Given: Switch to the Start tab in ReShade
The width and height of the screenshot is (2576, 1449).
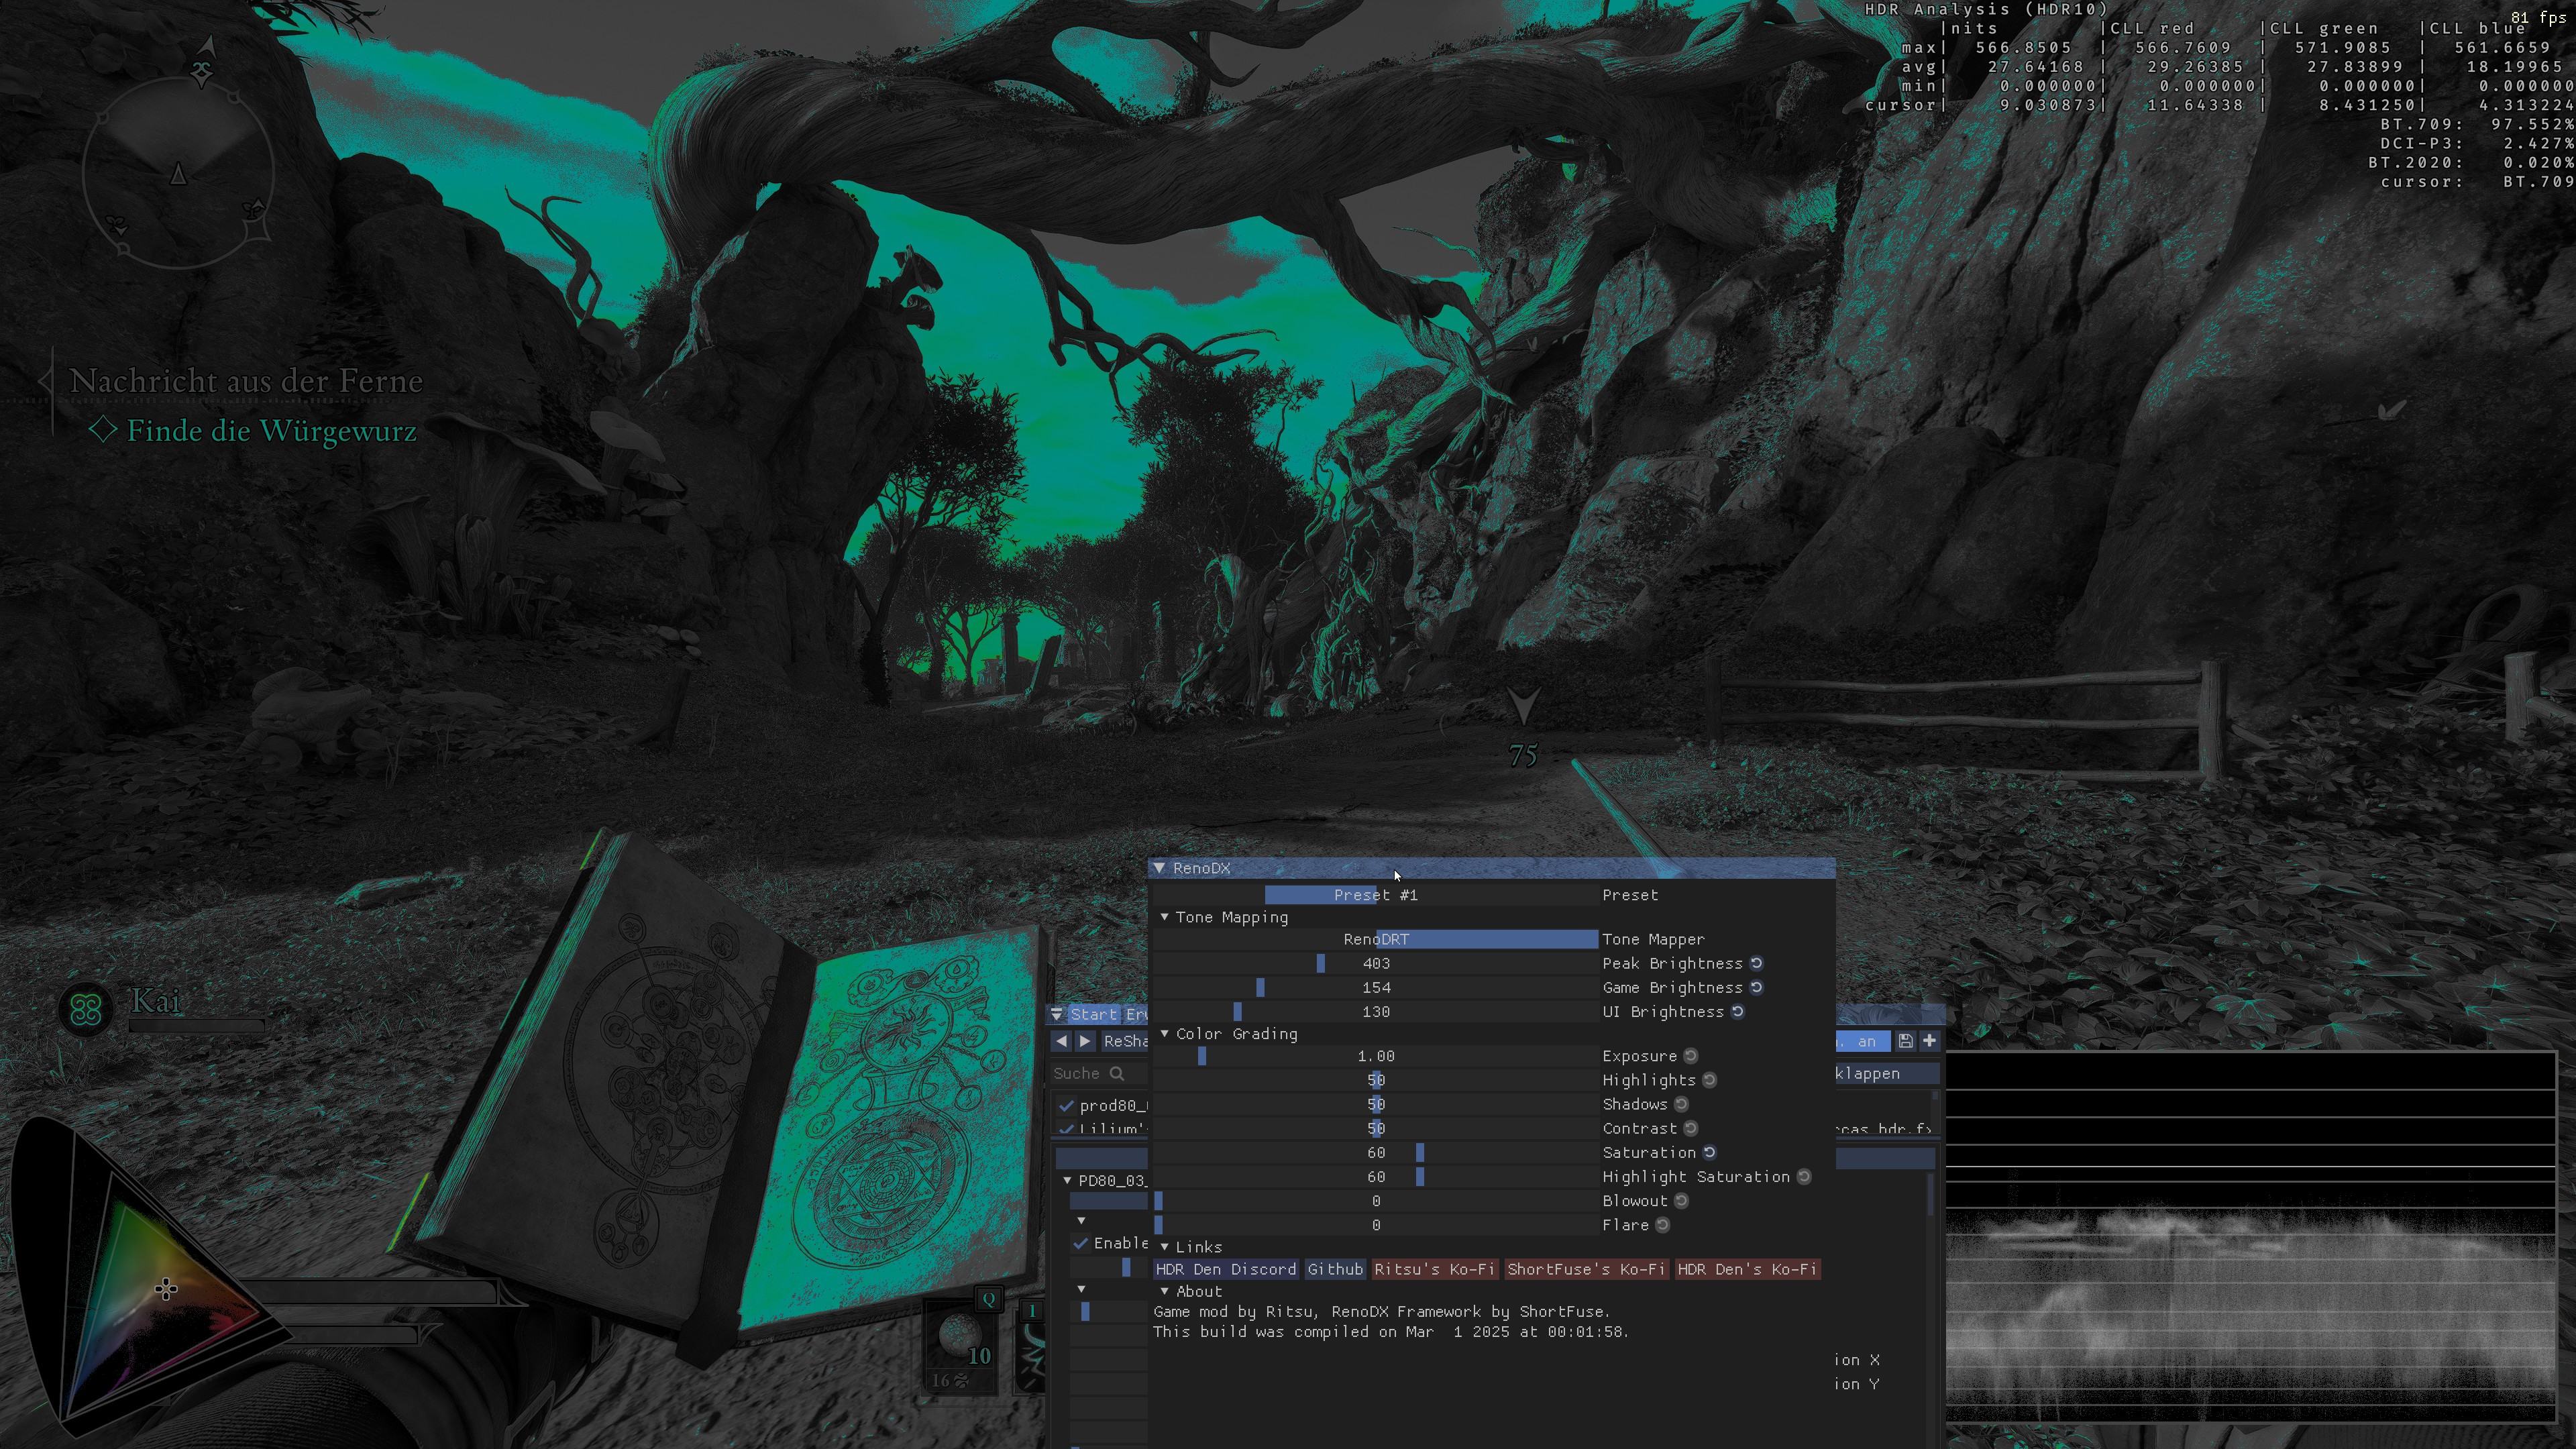Looking at the screenshot, I should (x=1094, y=1014).
